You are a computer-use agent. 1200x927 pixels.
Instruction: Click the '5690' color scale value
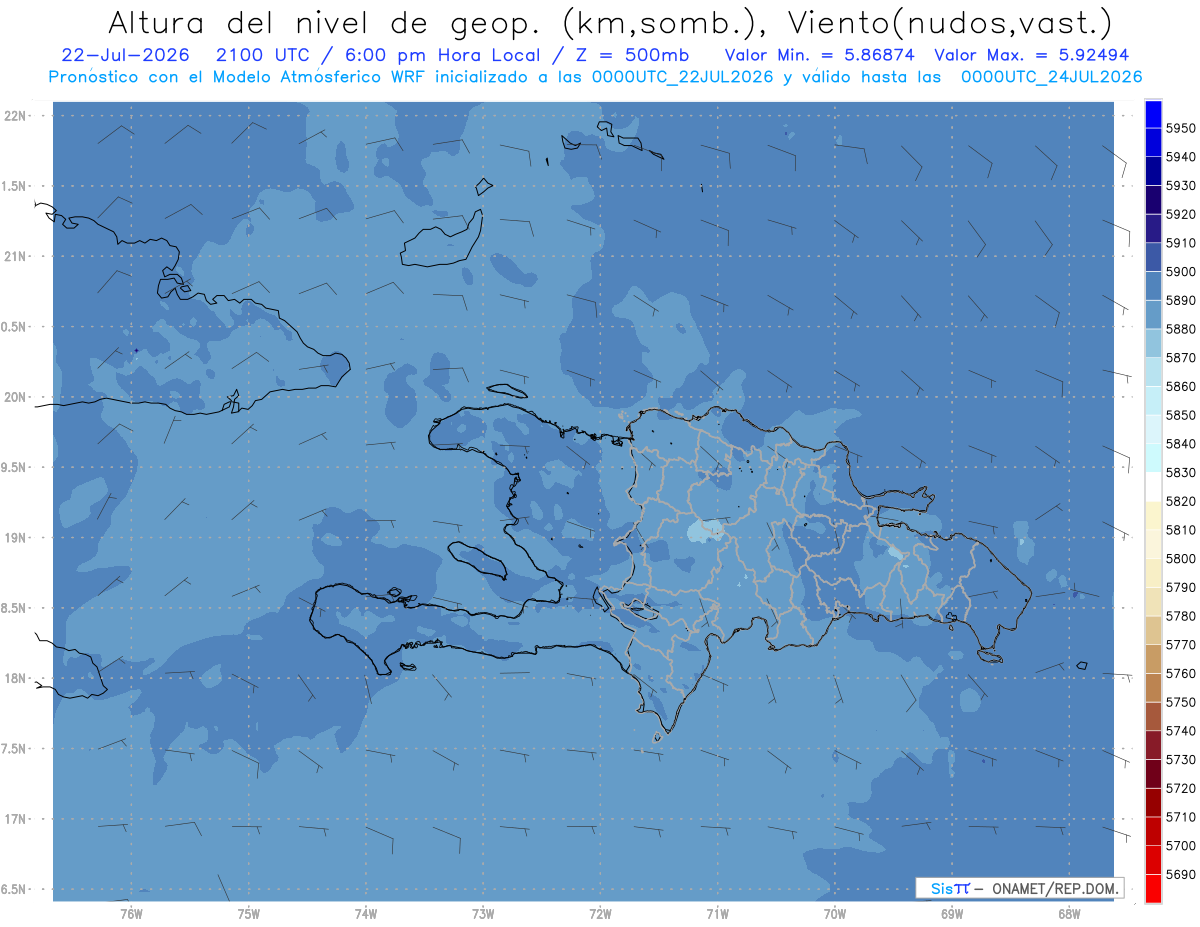(1181, 874)
